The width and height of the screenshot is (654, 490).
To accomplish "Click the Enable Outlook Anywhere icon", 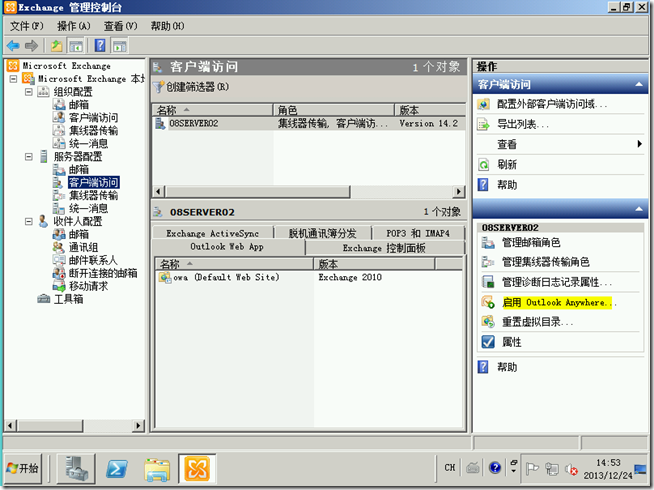I will click(488, 302).
